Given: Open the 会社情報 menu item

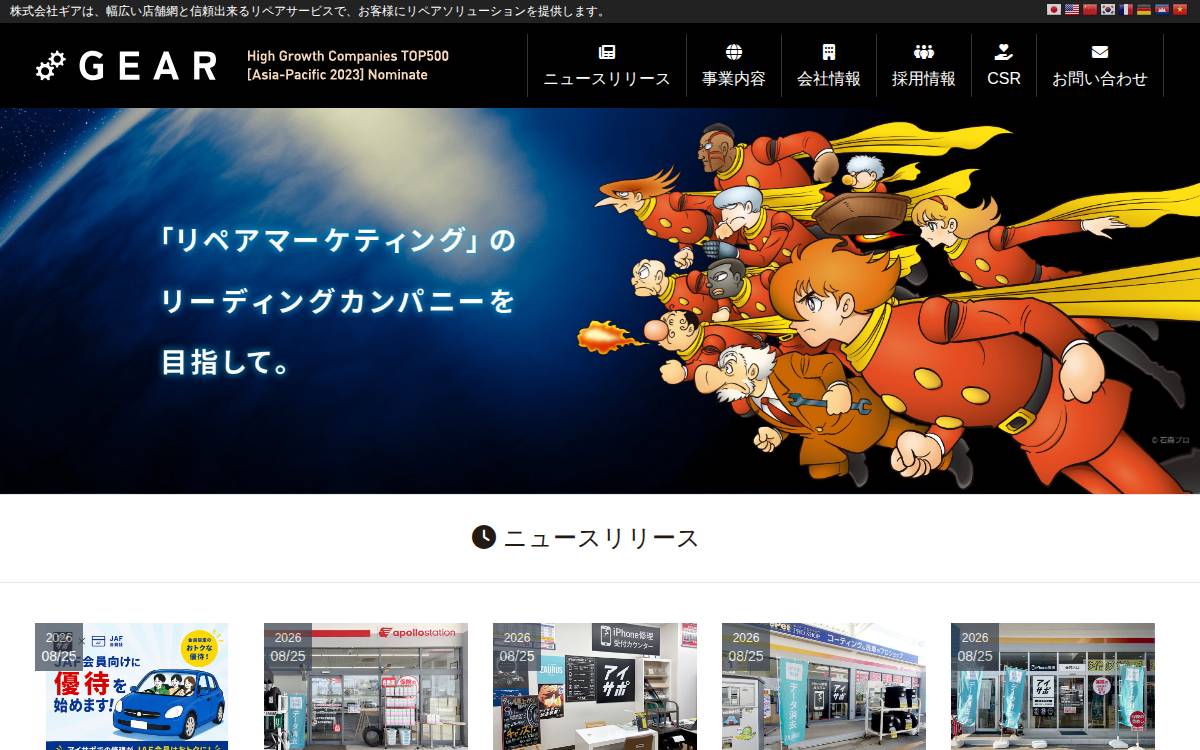Looking at the screenshot, I should (x=829, y=66).
